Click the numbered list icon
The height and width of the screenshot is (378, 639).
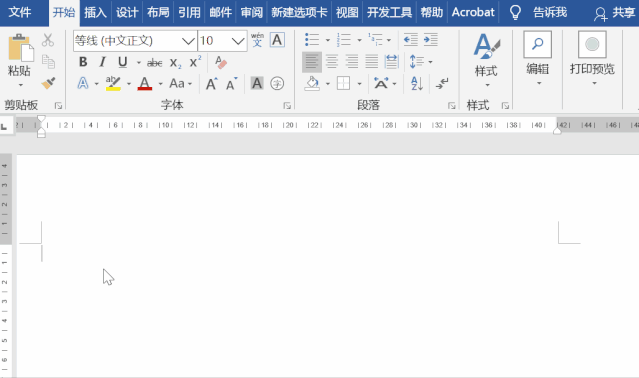point(344,40)
